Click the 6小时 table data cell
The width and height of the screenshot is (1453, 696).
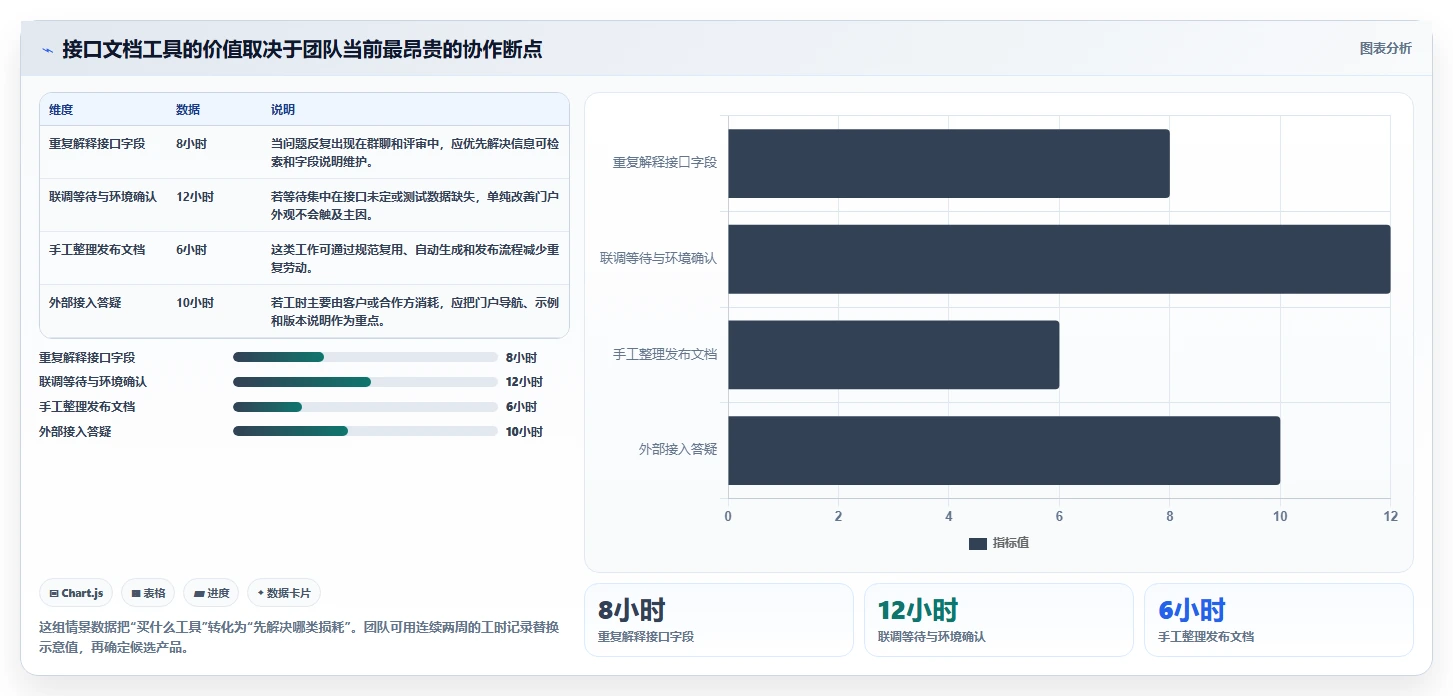click(x=191, y=249)
